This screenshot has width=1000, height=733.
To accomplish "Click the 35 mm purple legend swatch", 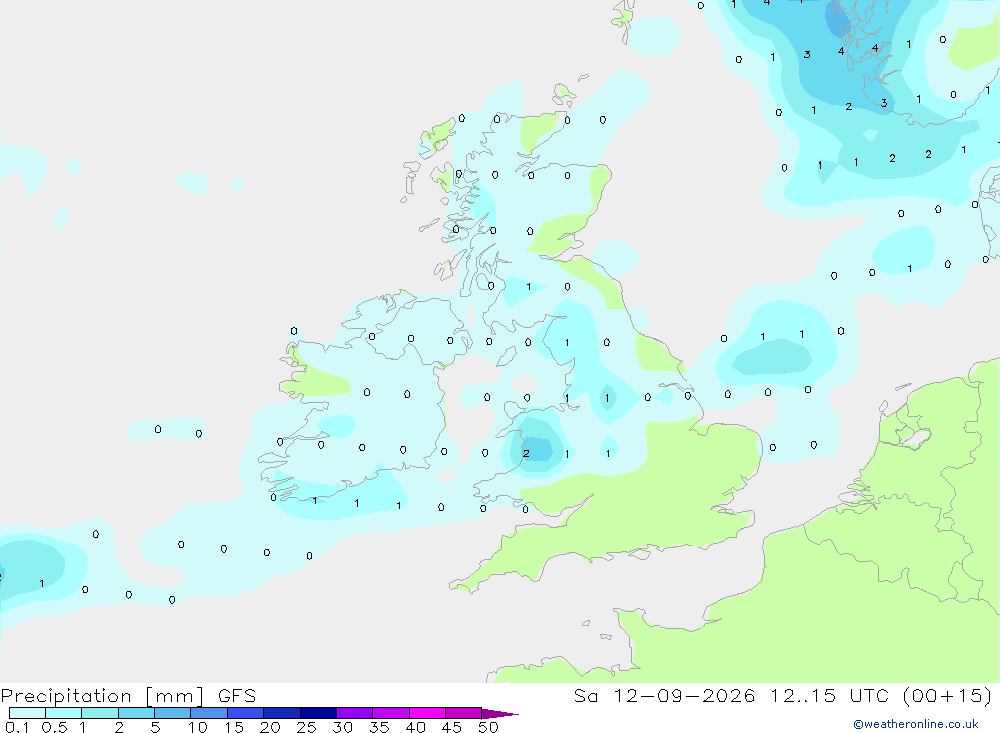I will point(391,713).
